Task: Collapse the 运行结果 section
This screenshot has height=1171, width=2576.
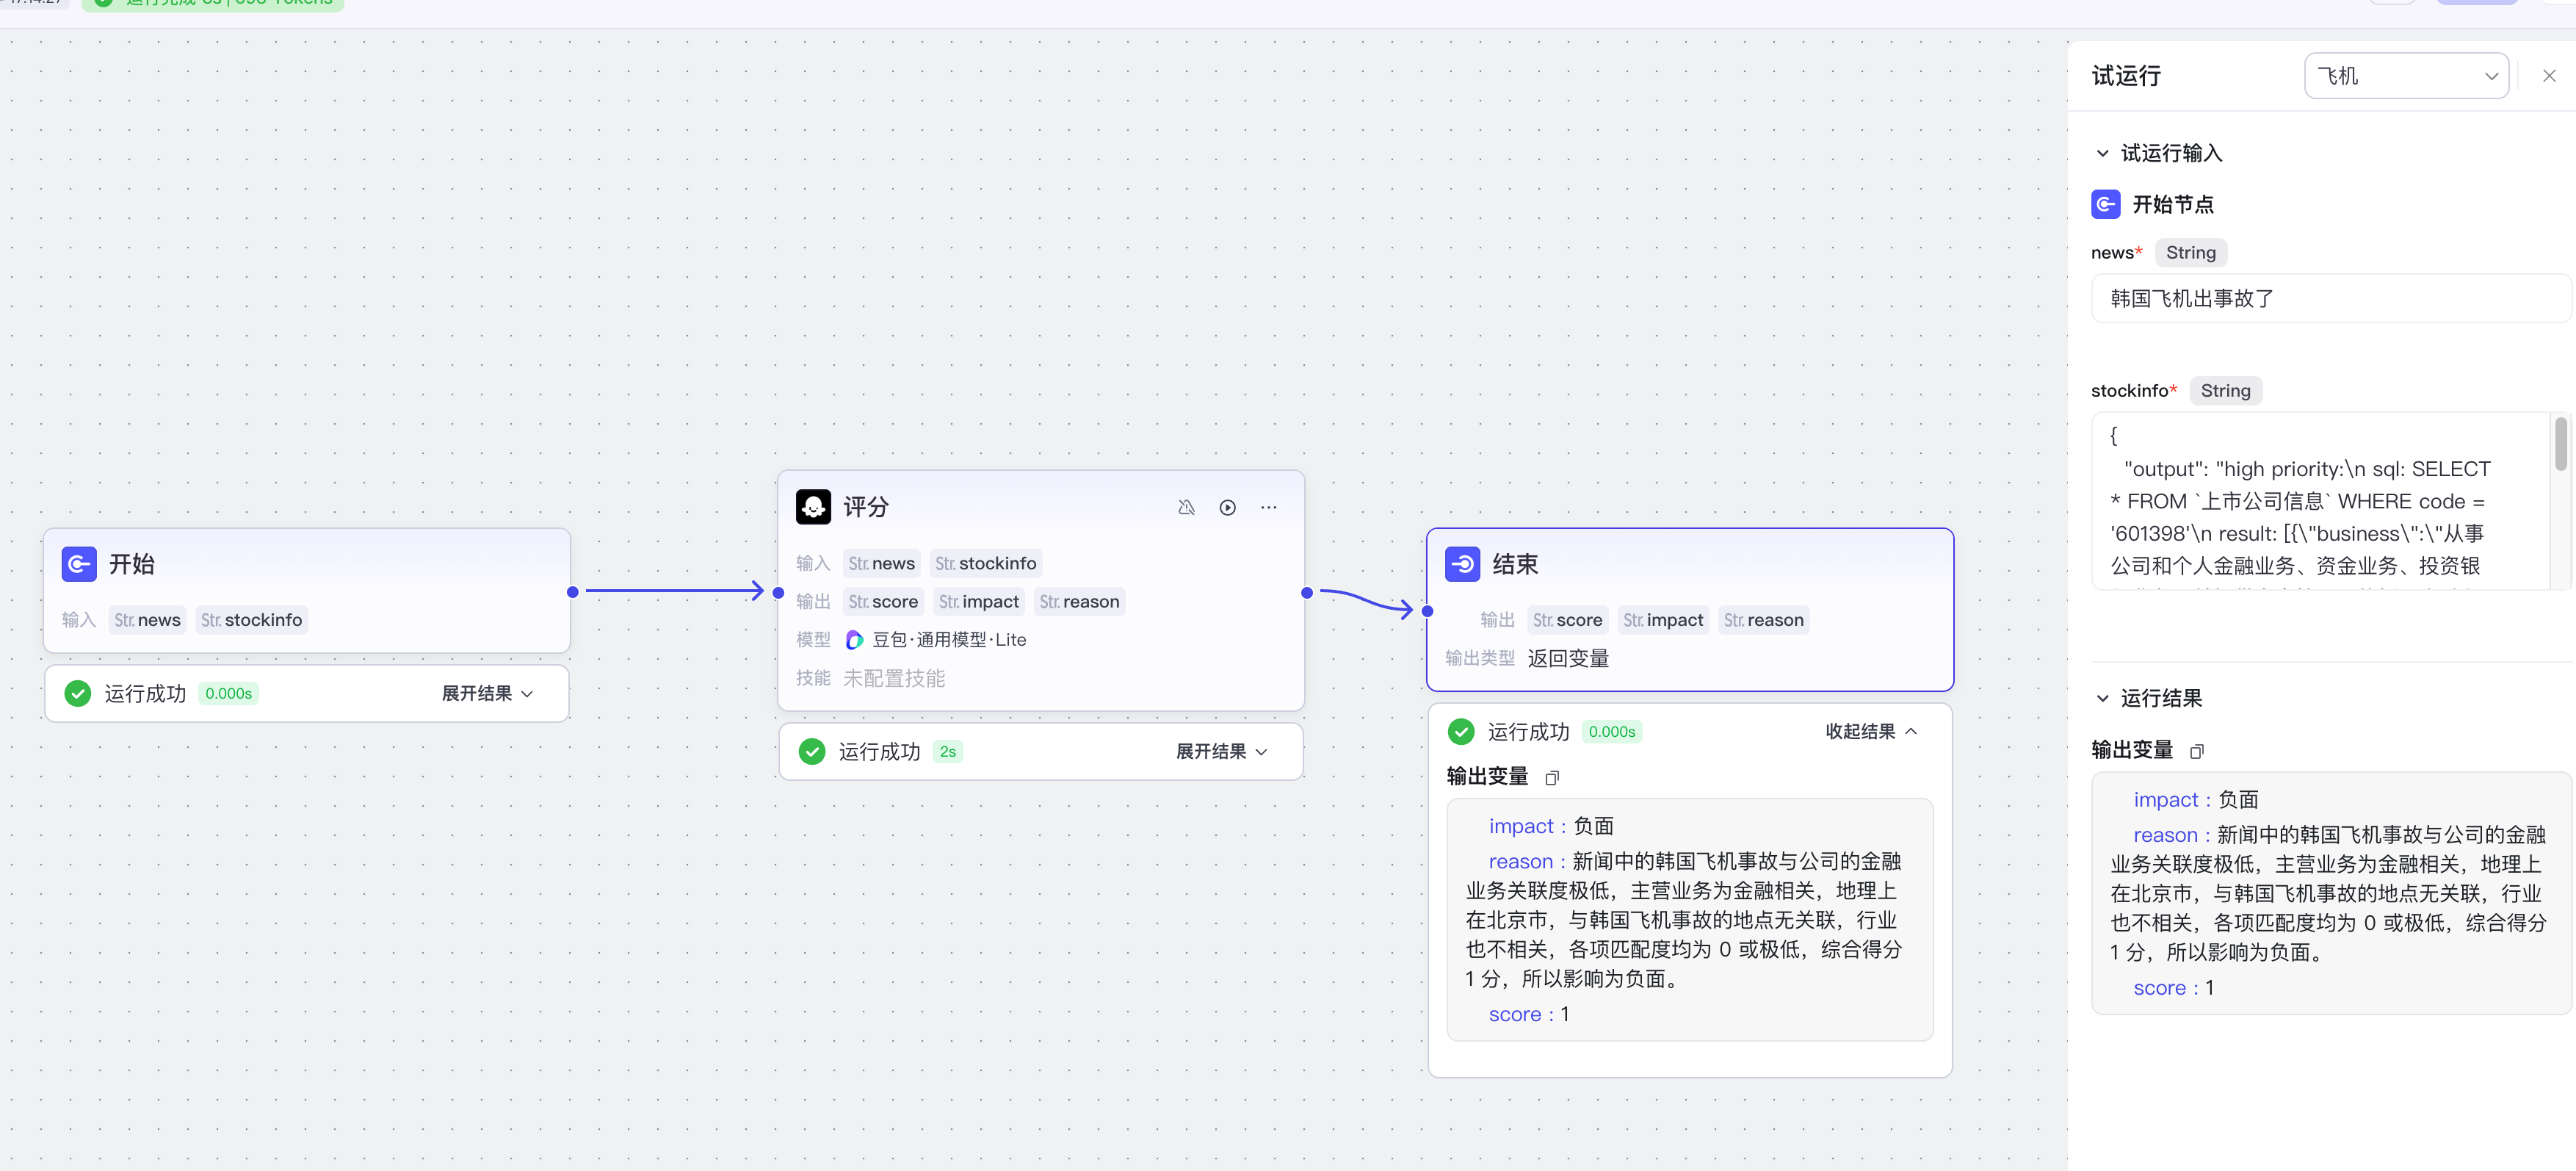Action: 2102,698
